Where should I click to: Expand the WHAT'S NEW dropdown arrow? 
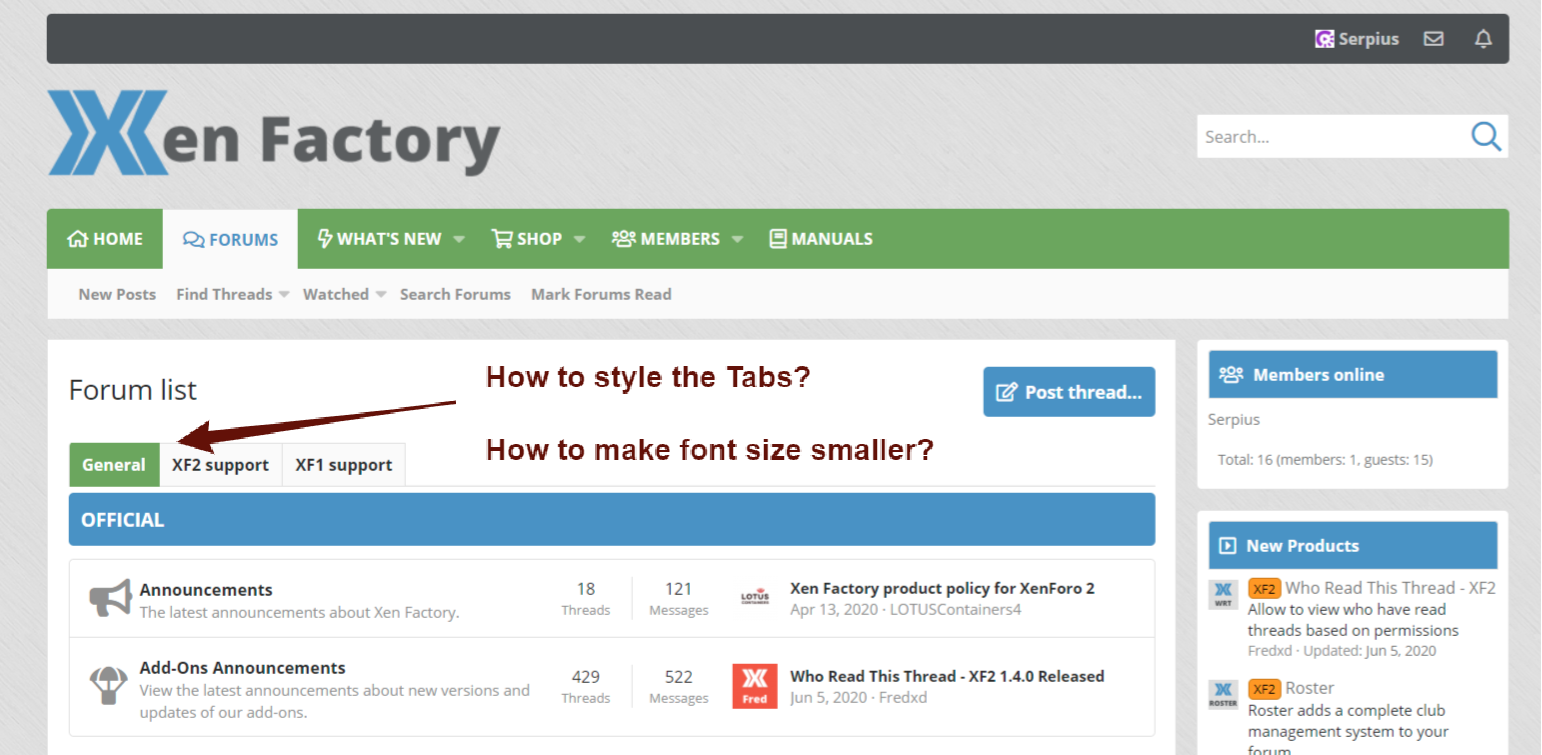[459, 239]
